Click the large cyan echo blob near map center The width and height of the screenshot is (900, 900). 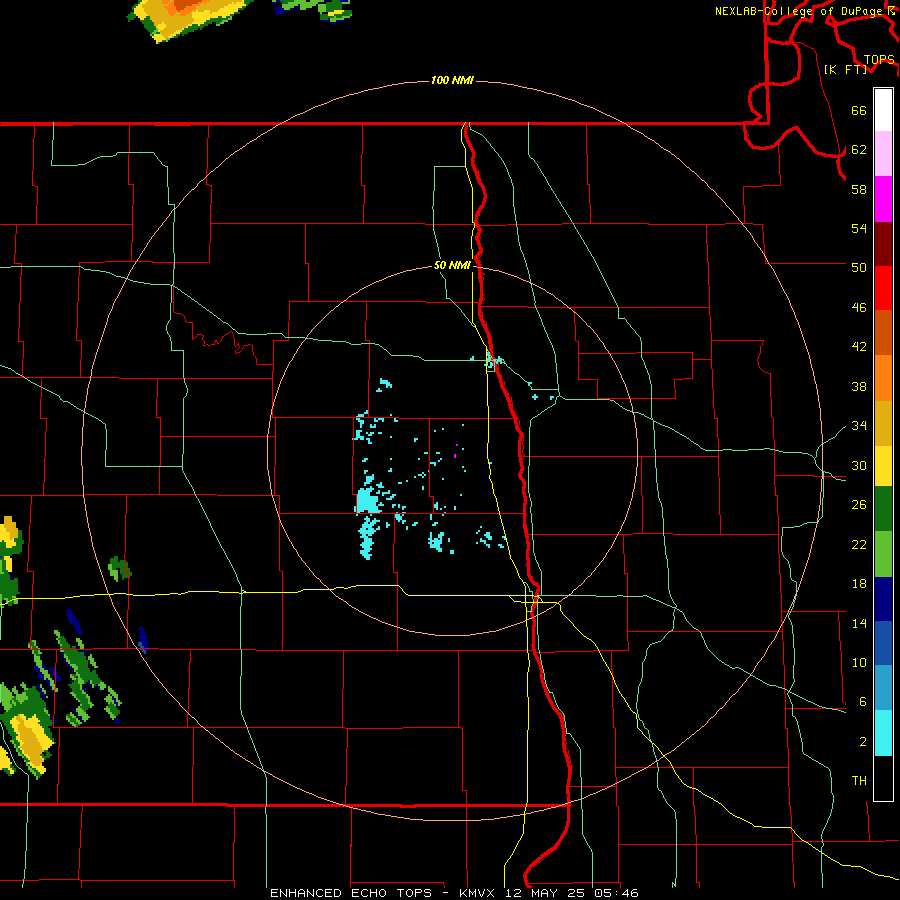[368, 501]
